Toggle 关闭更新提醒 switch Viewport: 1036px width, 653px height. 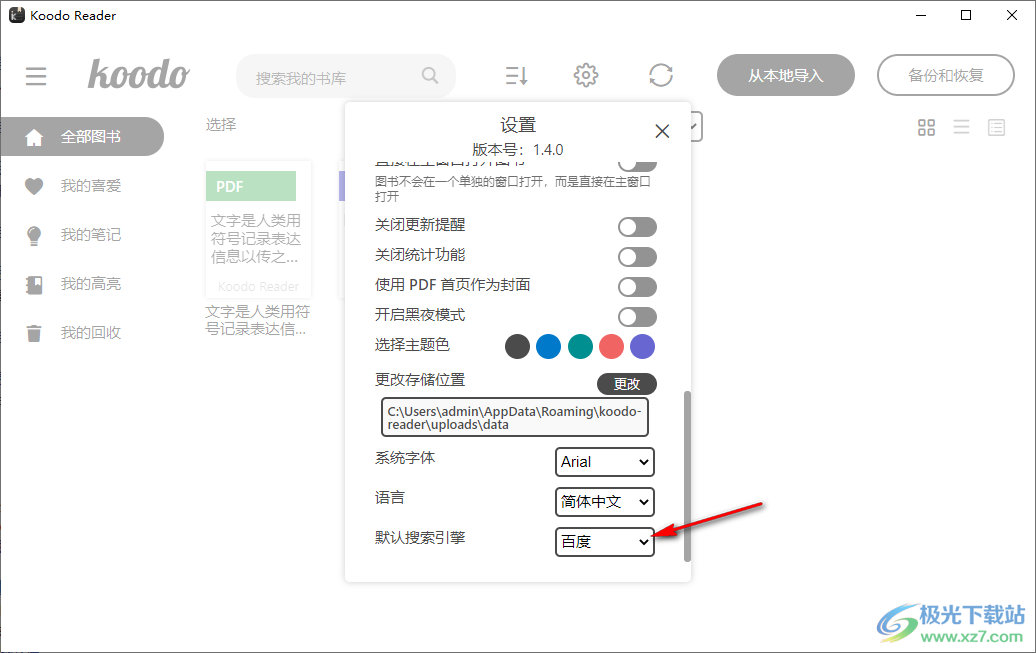click(638, 227)
